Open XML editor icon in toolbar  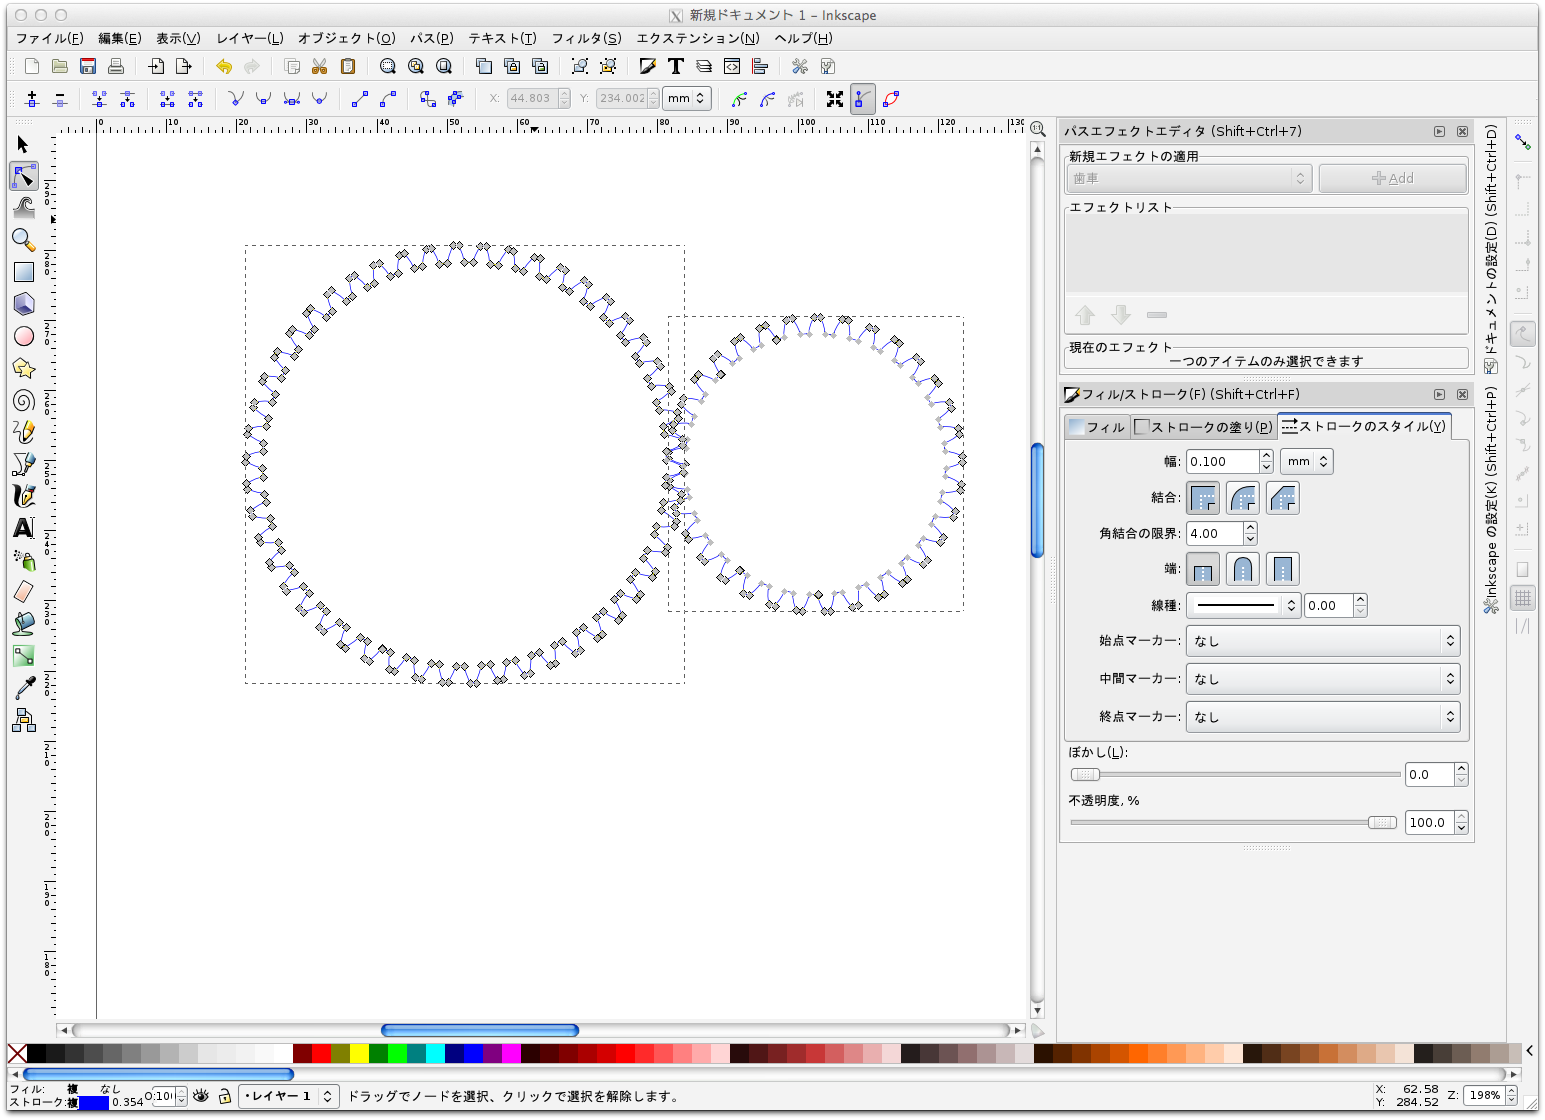pos(732,66)
